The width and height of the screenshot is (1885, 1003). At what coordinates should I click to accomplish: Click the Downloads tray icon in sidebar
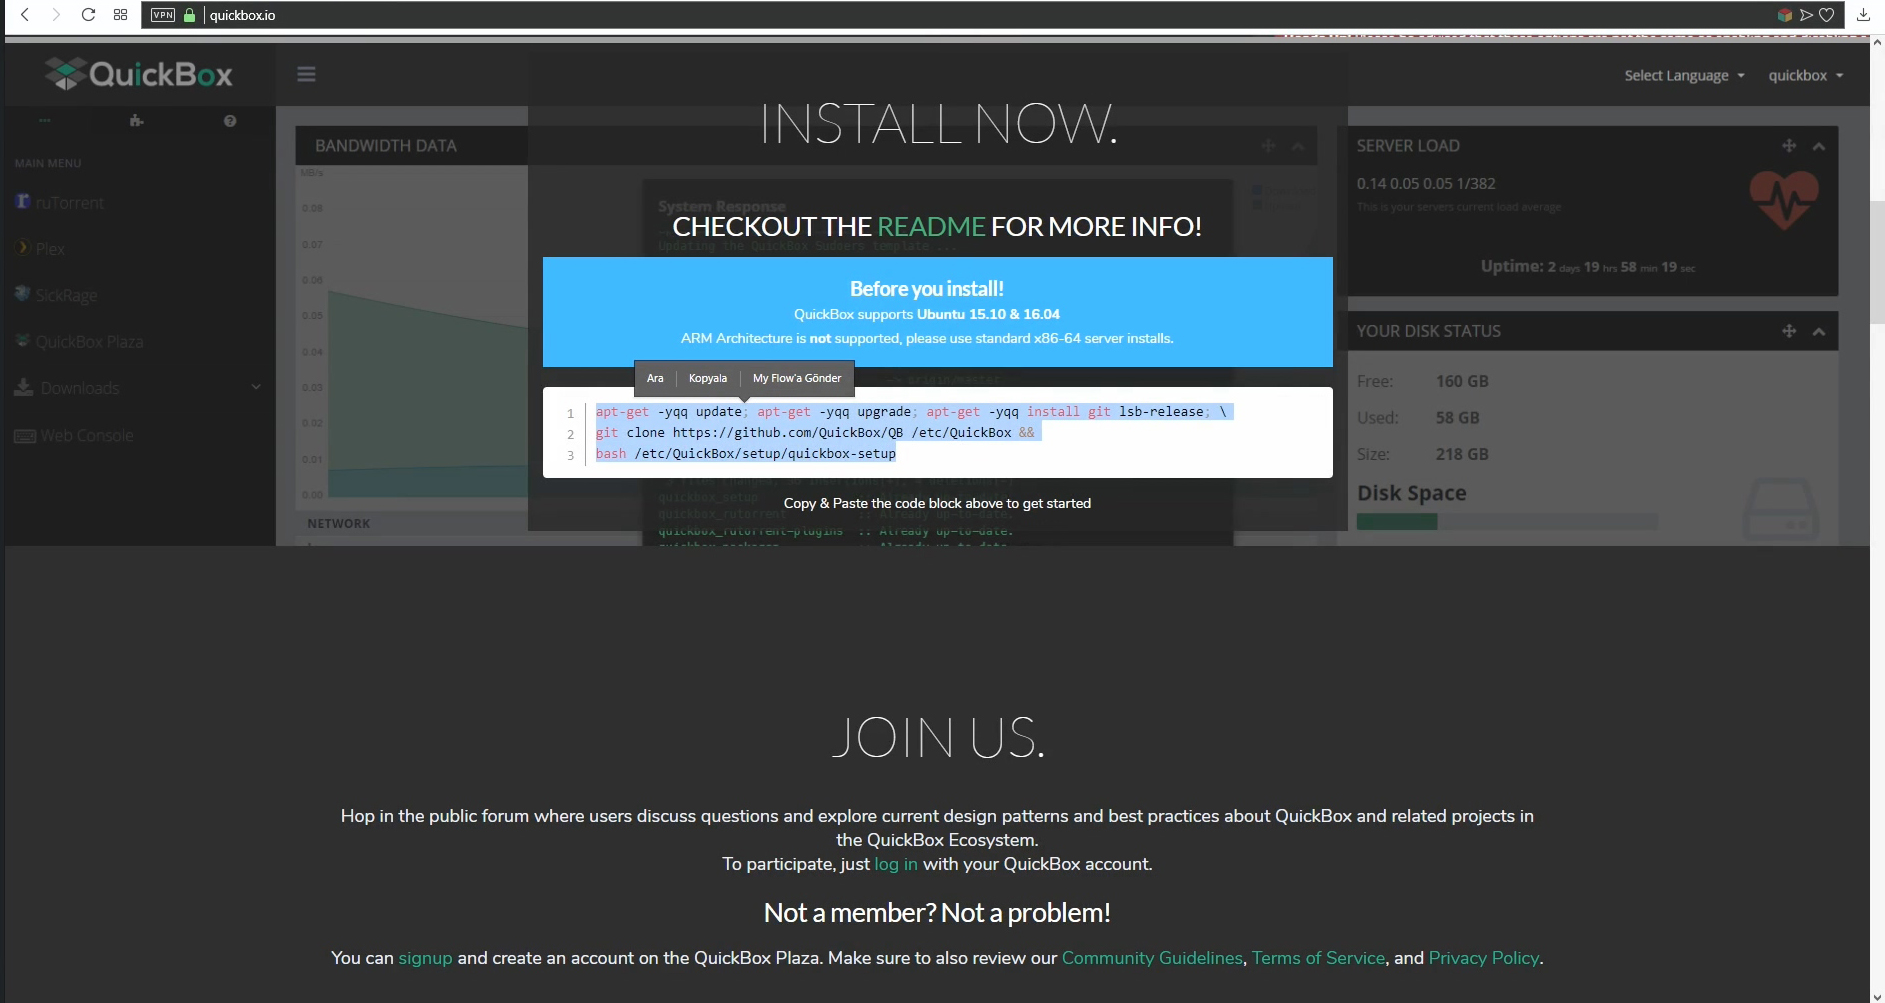coord(24,387)
